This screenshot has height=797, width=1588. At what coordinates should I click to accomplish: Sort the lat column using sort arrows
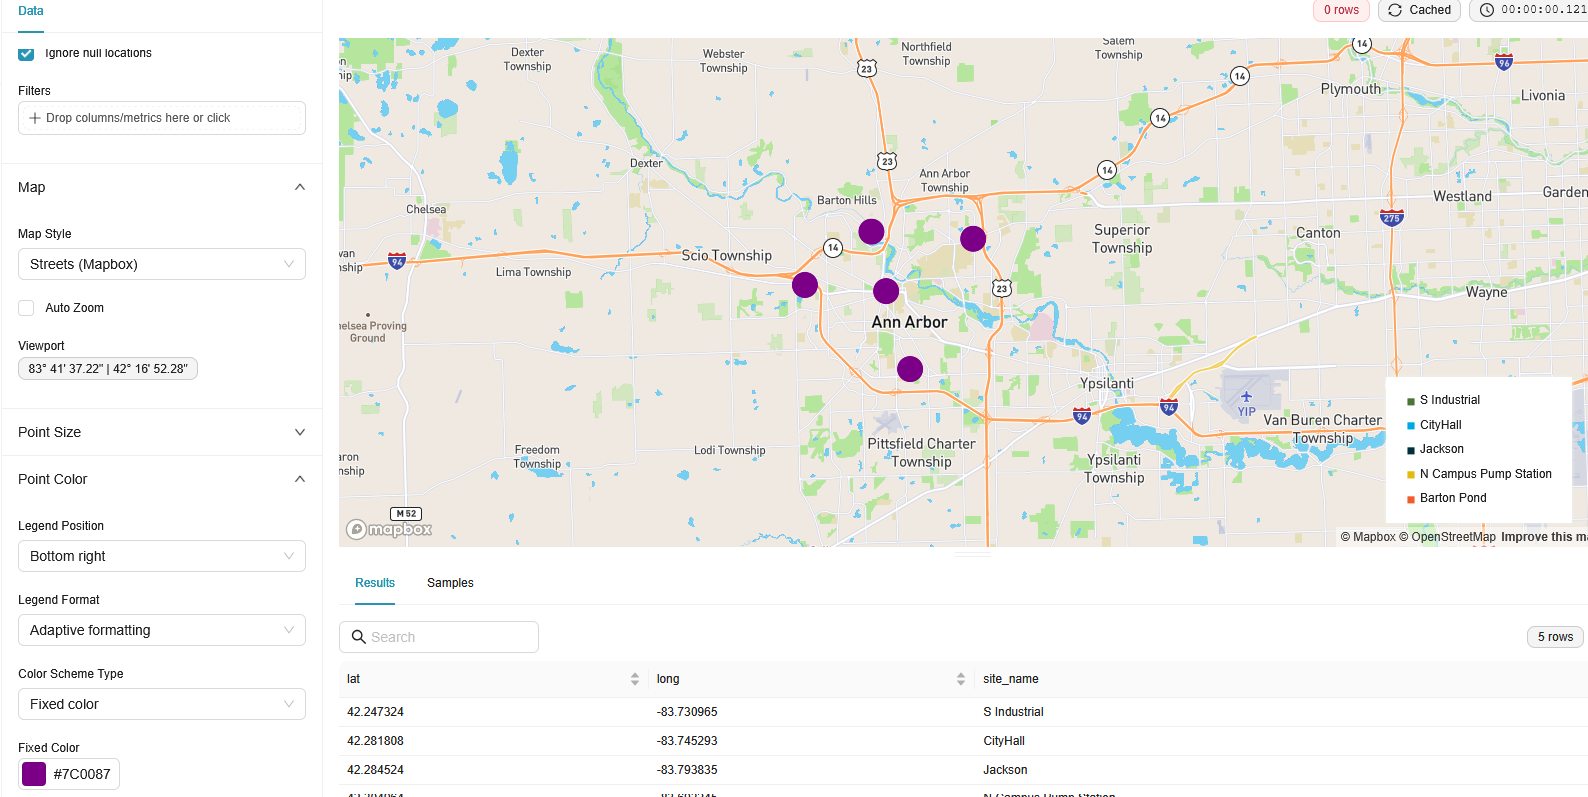(x=634, y=679)
